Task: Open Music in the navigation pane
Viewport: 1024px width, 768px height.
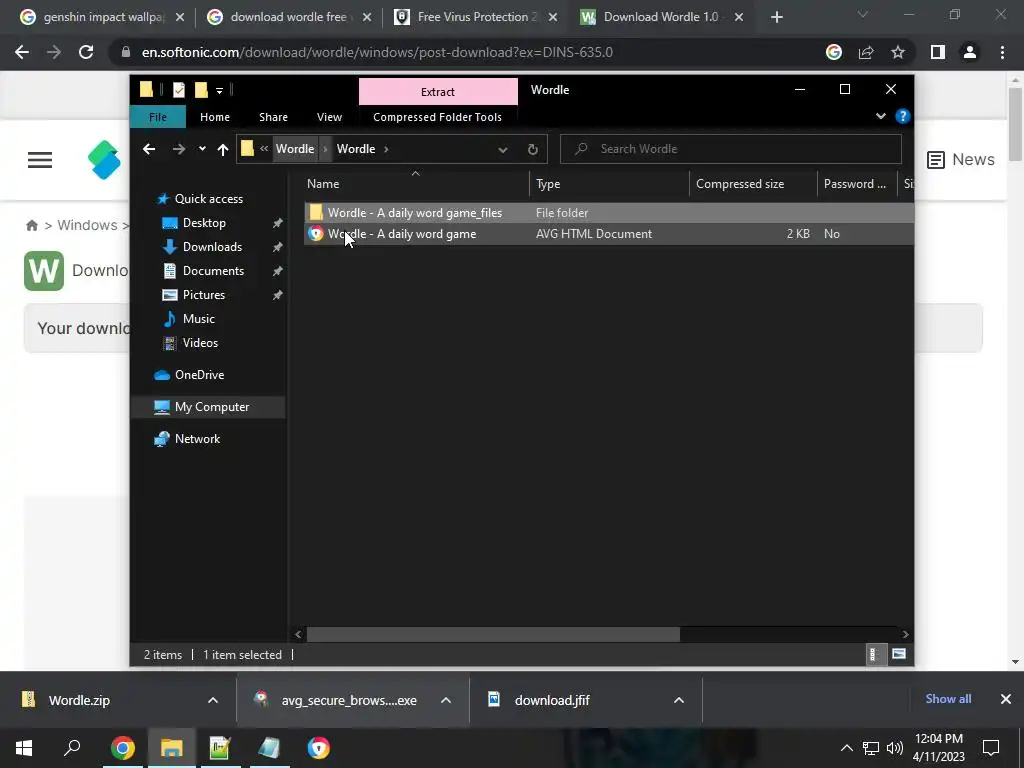Action: tap(199, 319)
